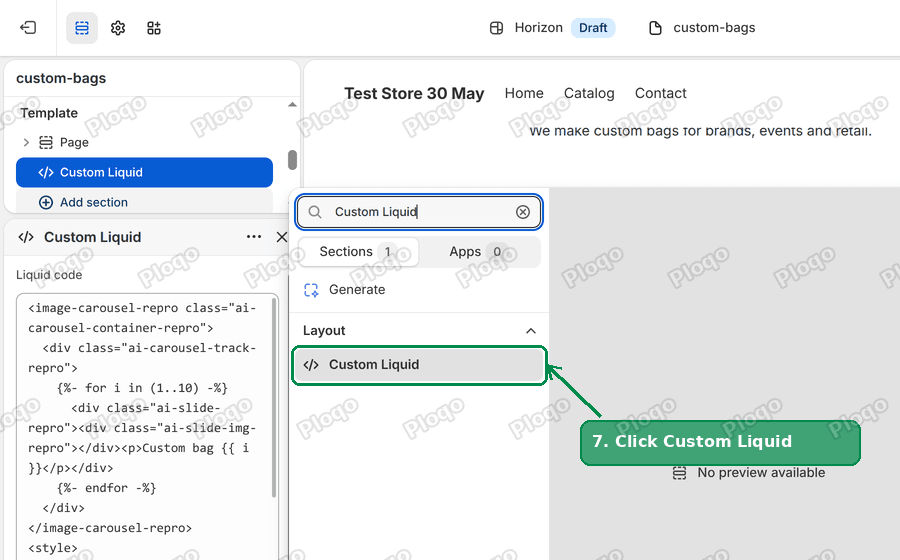Click the scroll-up arrow in Template panel
Image resolution: width=900 pixels, height=560 pixels.
(292, 104)
